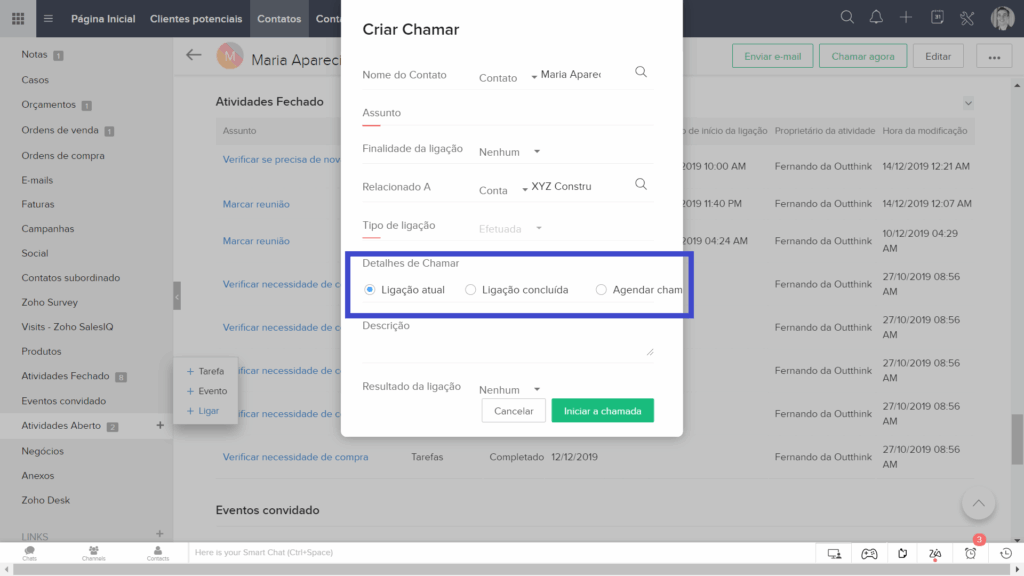This screenshot has height=576, width=1024.
Task: Open the Resultado da ligação dropdown
Action: tap(509, 389)
